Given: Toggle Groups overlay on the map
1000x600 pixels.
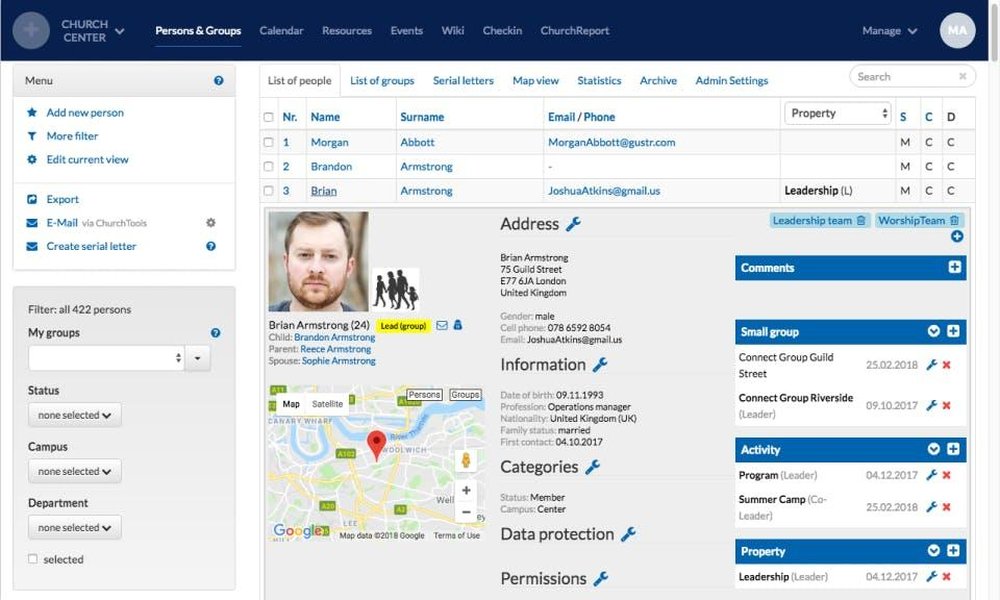Looking at the screenshot, I should coord(465,395).
